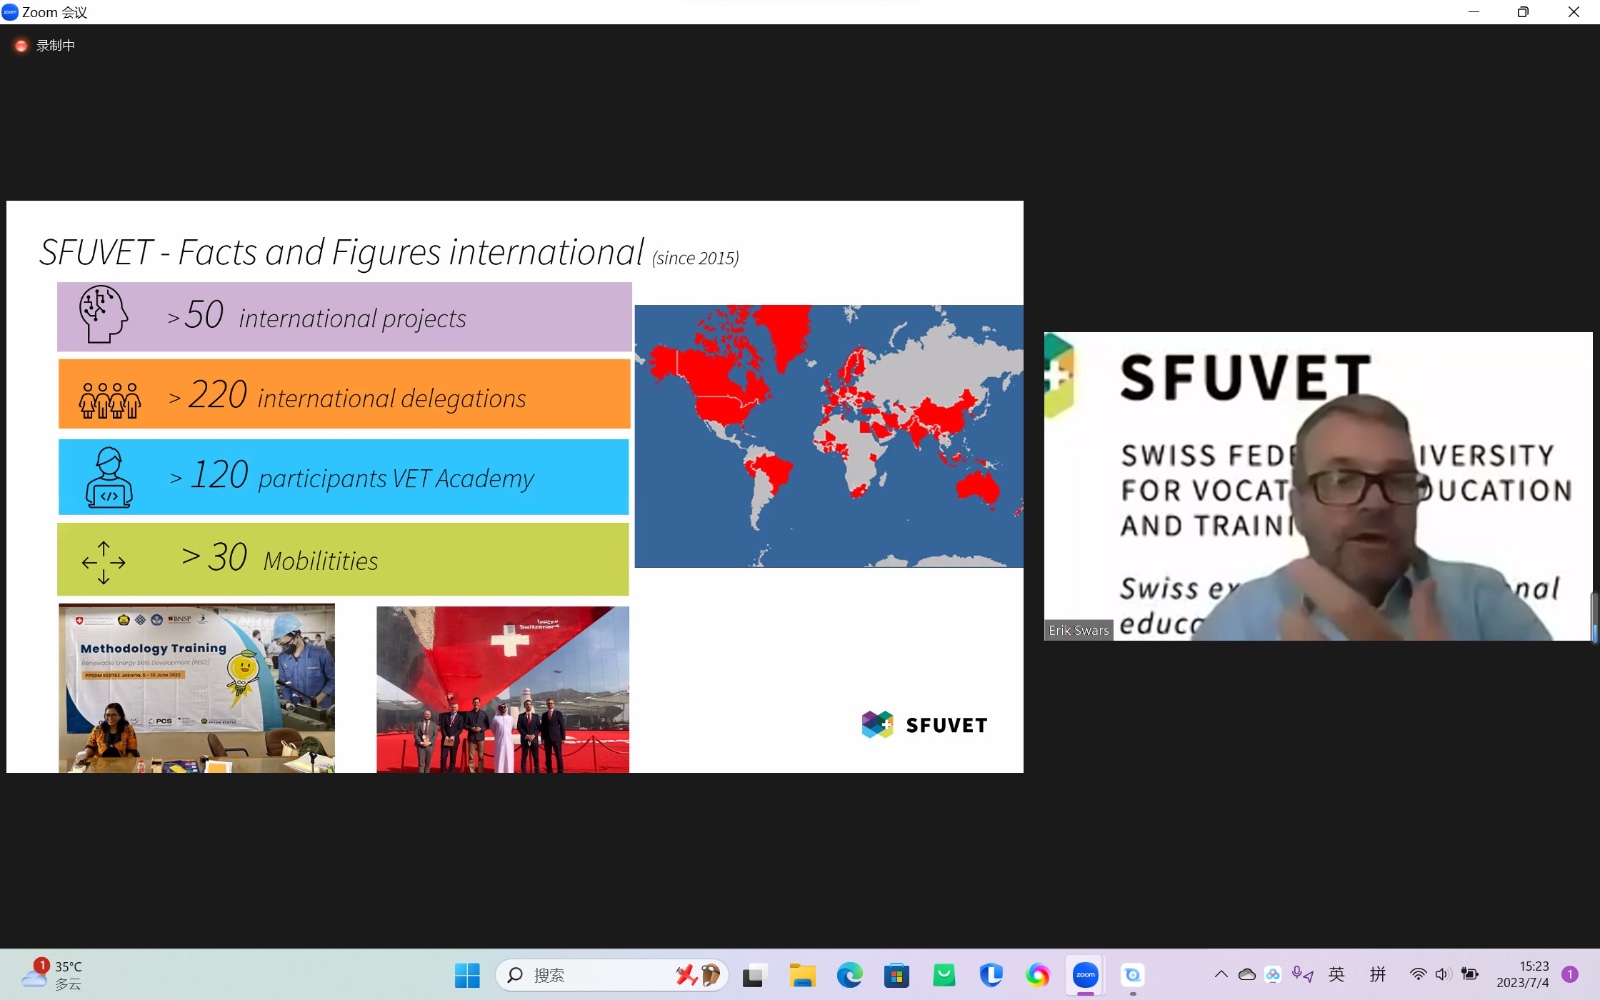Click the '>30 Mobilitities' bar

point(343,559)
